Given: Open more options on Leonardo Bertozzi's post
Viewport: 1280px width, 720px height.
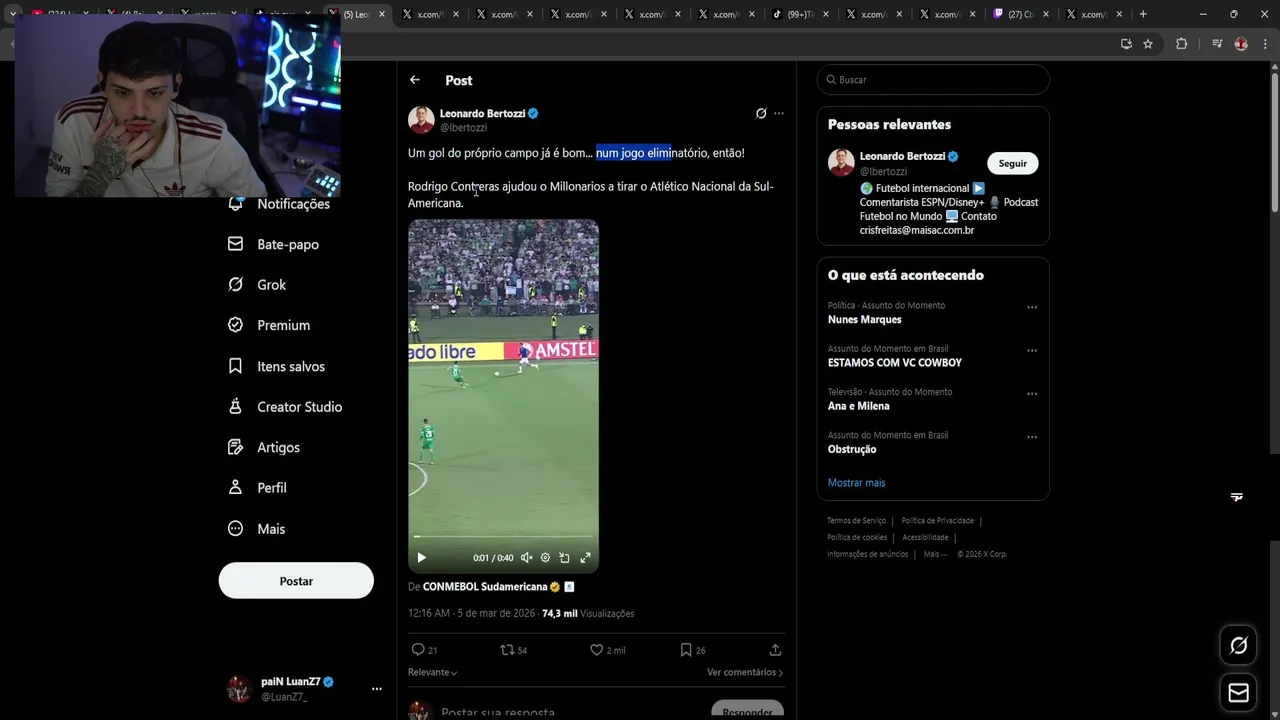Looking at the screenshot, I should [779, 114].
